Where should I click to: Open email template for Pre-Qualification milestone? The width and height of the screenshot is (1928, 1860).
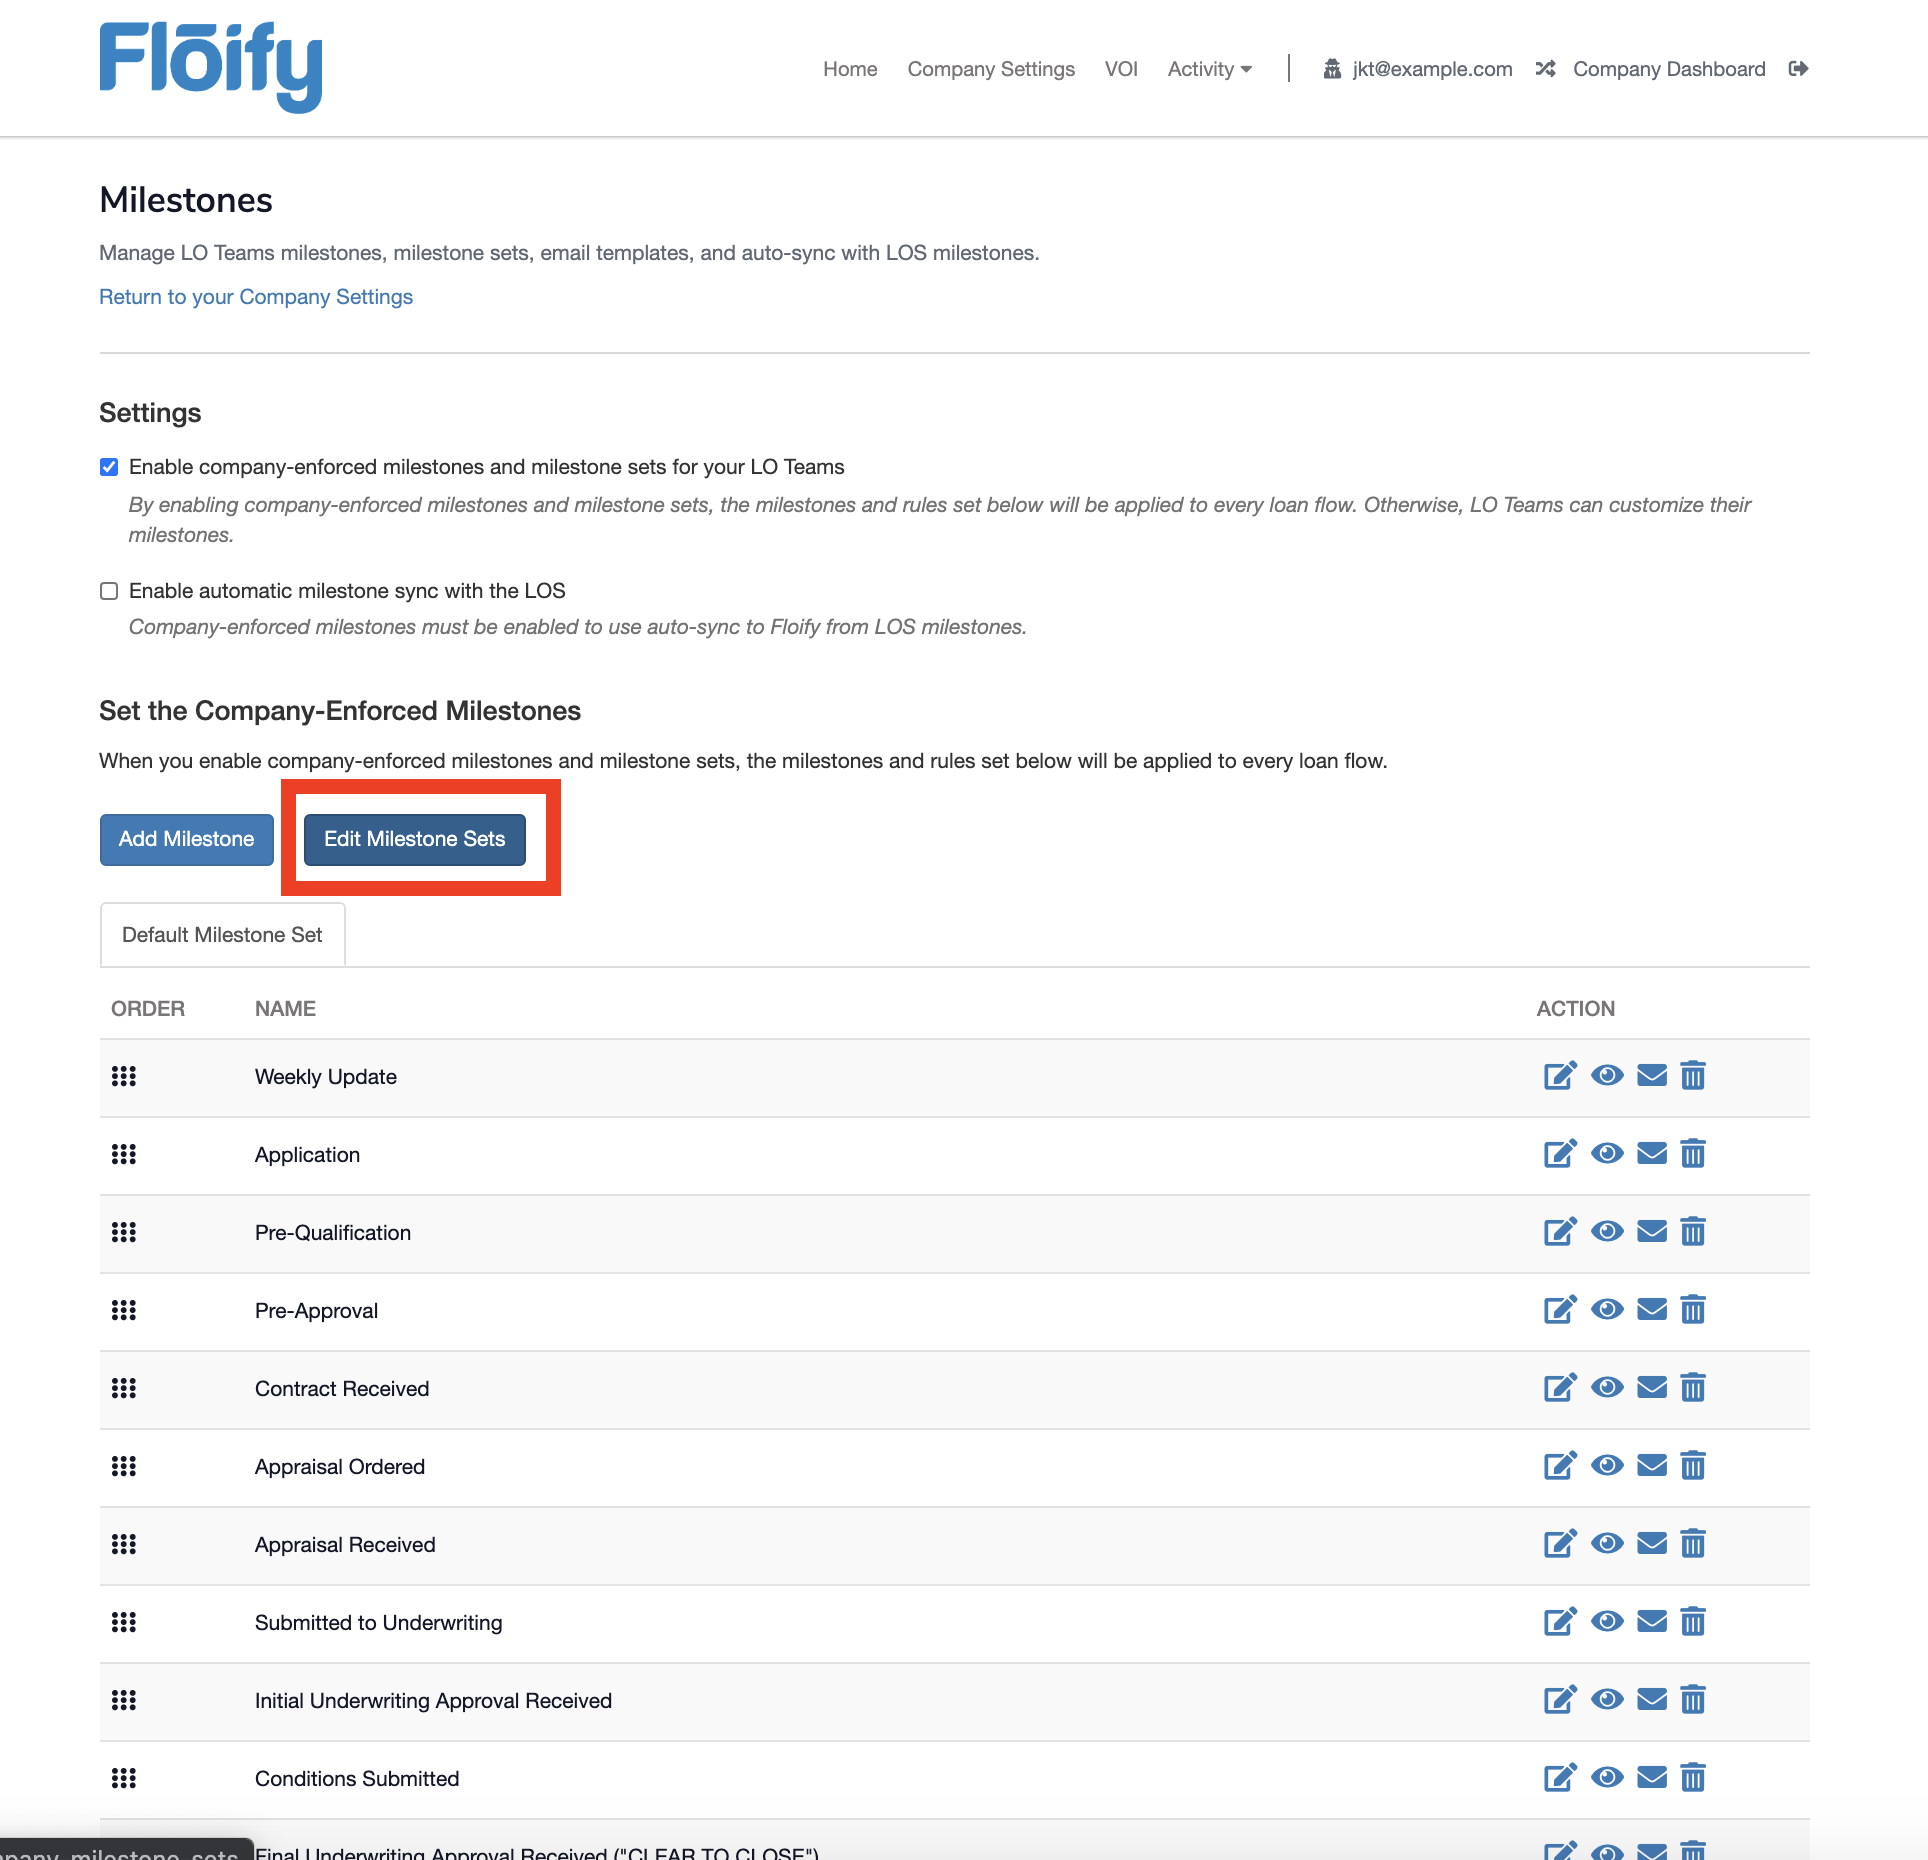(1651, 1232)
